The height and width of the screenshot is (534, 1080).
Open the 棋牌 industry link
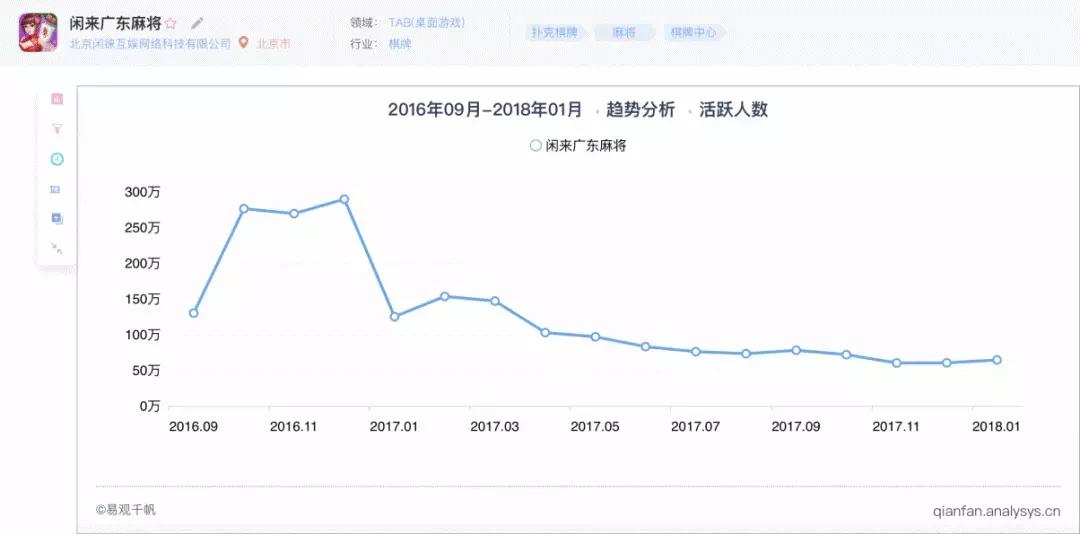[399, 43]
